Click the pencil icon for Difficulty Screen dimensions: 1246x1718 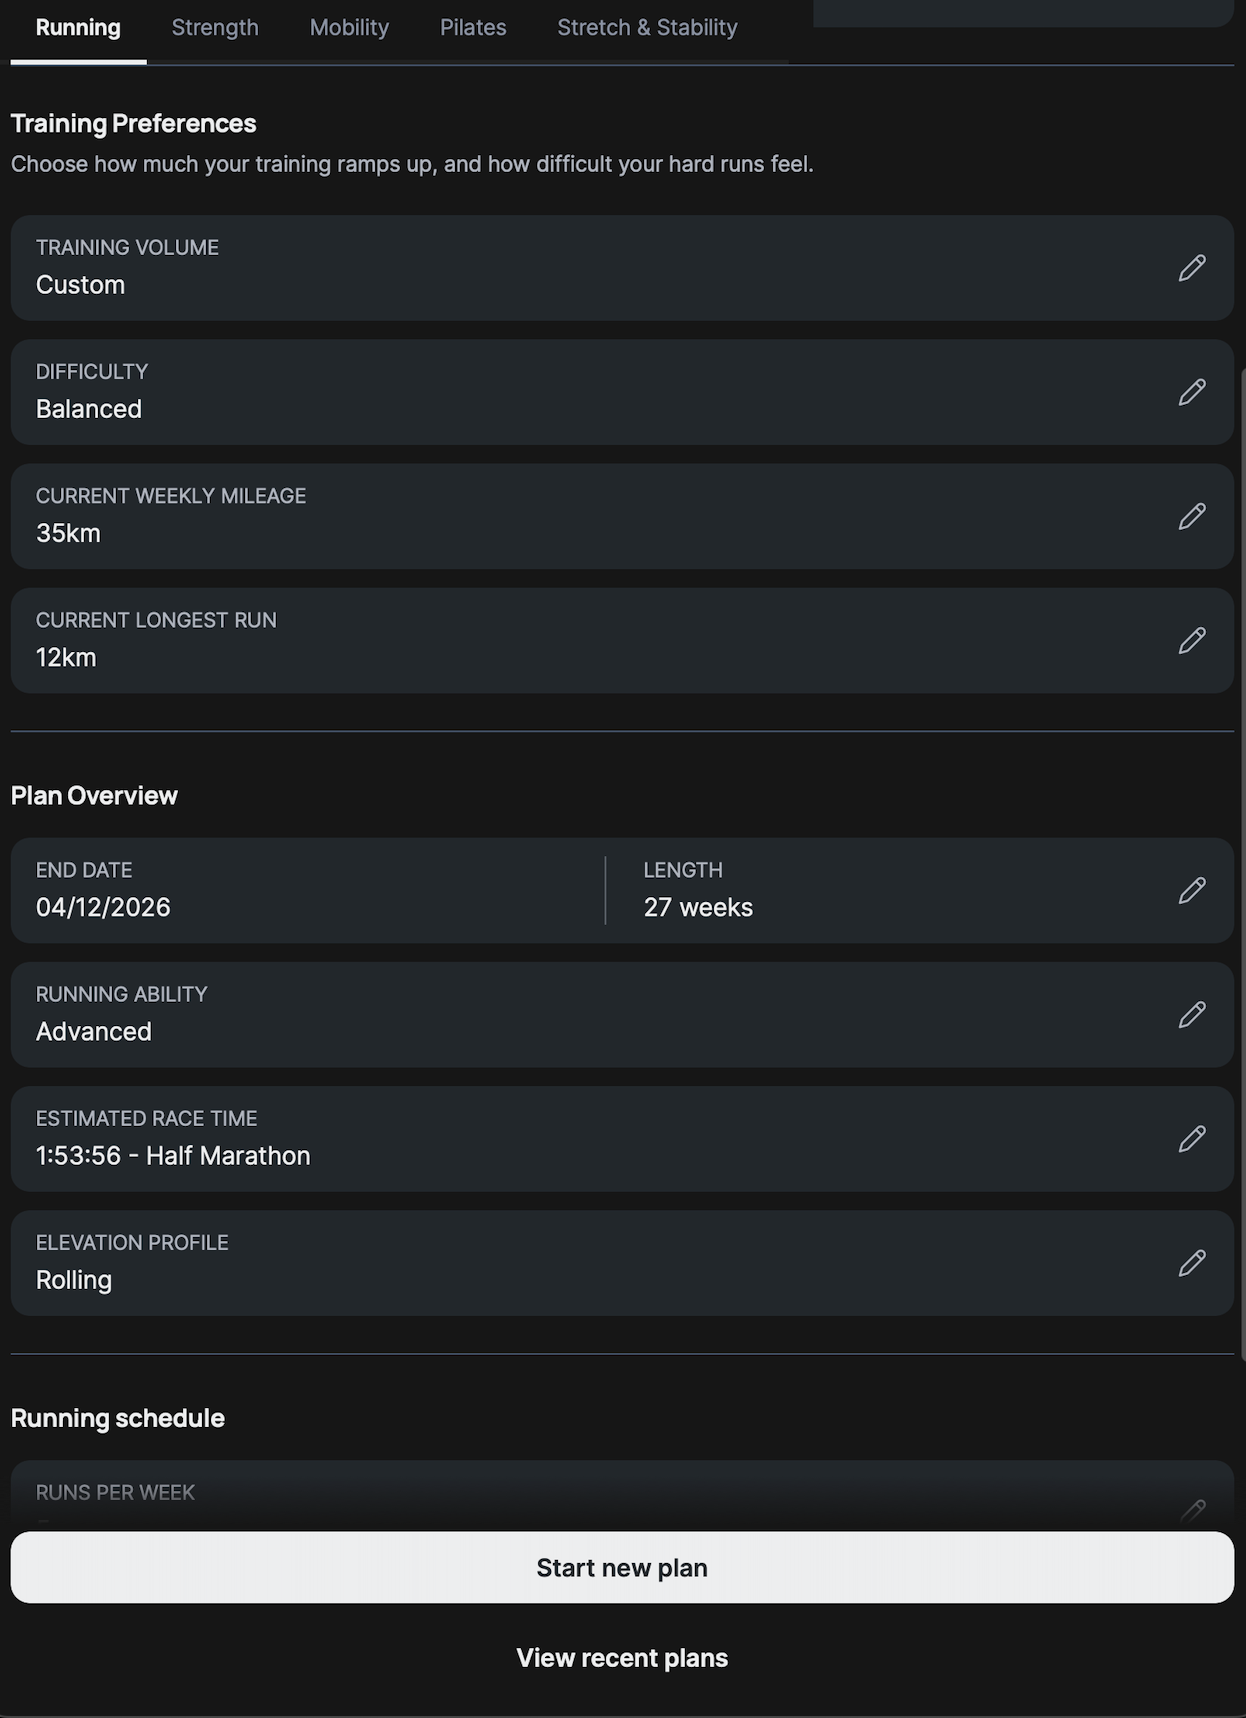1191,392
